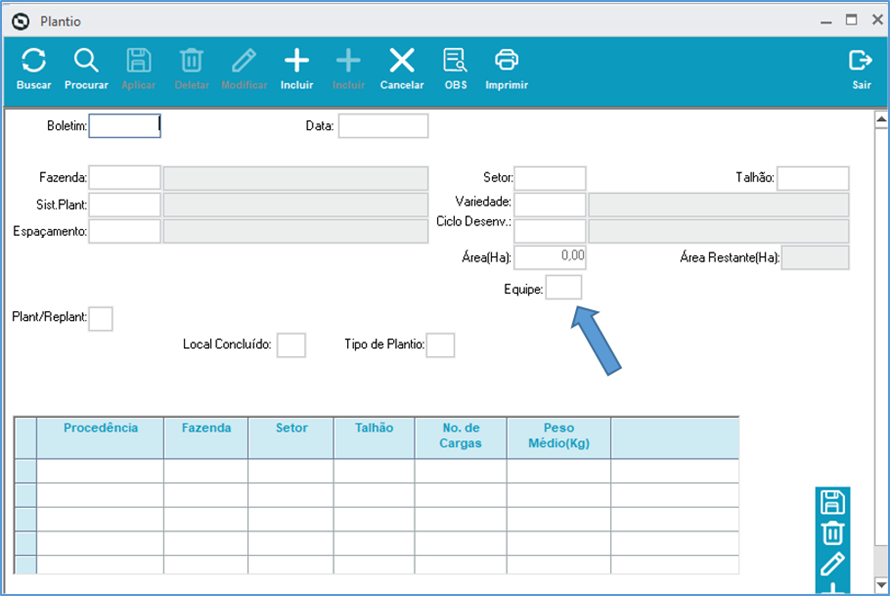Click the Talhão column header in grid
This screenshot has height=596, width=890.
[374, 438]
